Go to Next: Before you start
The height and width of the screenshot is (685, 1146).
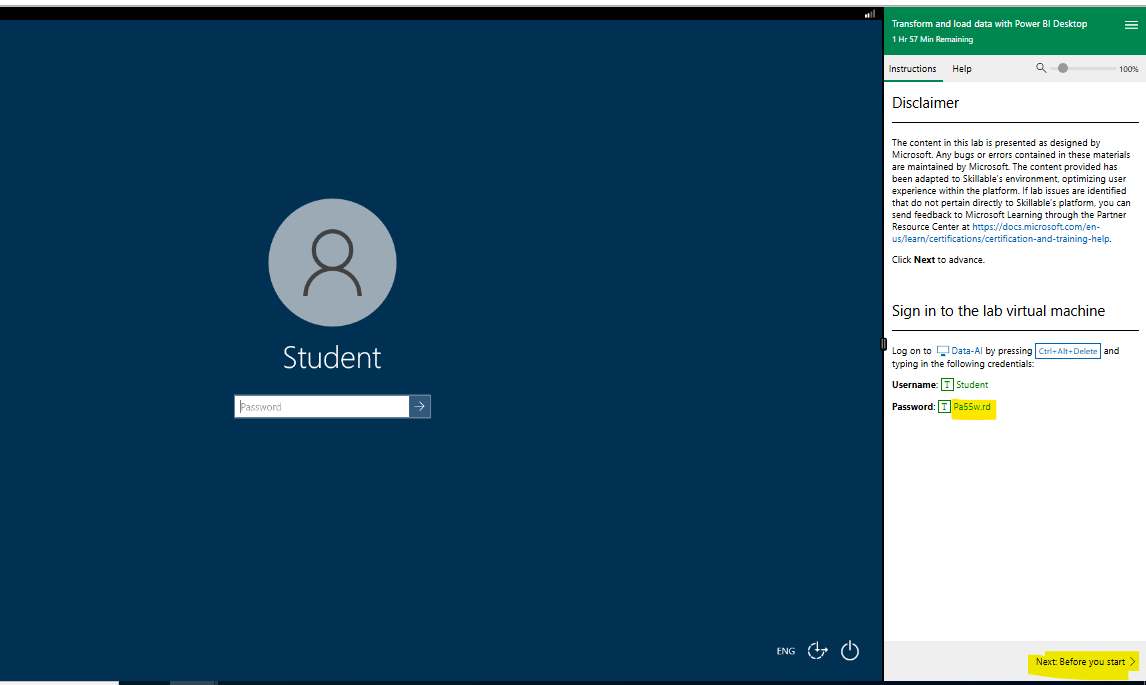coord(1085,662)
